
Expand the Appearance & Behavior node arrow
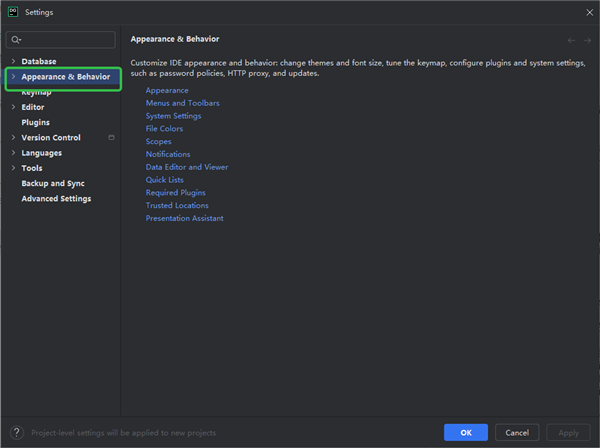click(12, 77)
